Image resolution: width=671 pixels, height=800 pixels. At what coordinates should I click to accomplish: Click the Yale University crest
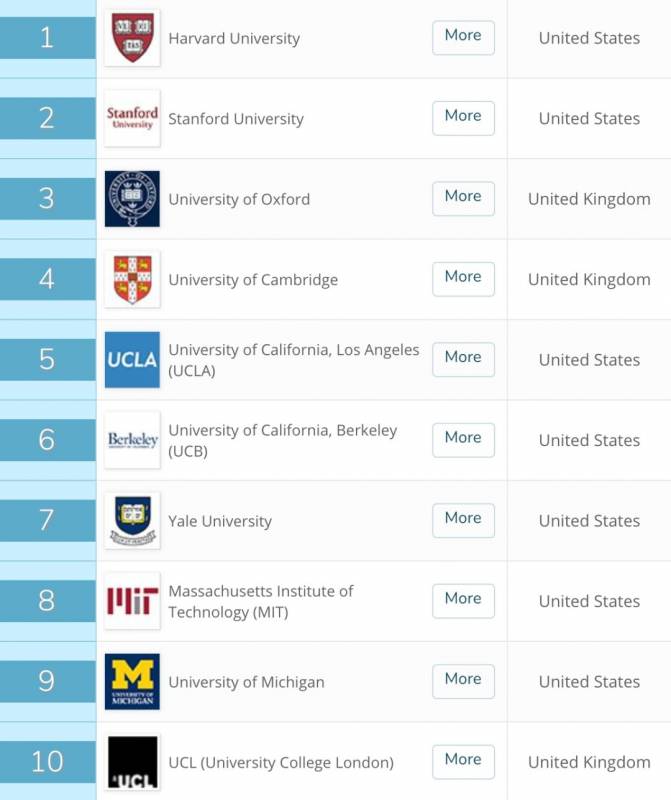(x=132, y=521)
